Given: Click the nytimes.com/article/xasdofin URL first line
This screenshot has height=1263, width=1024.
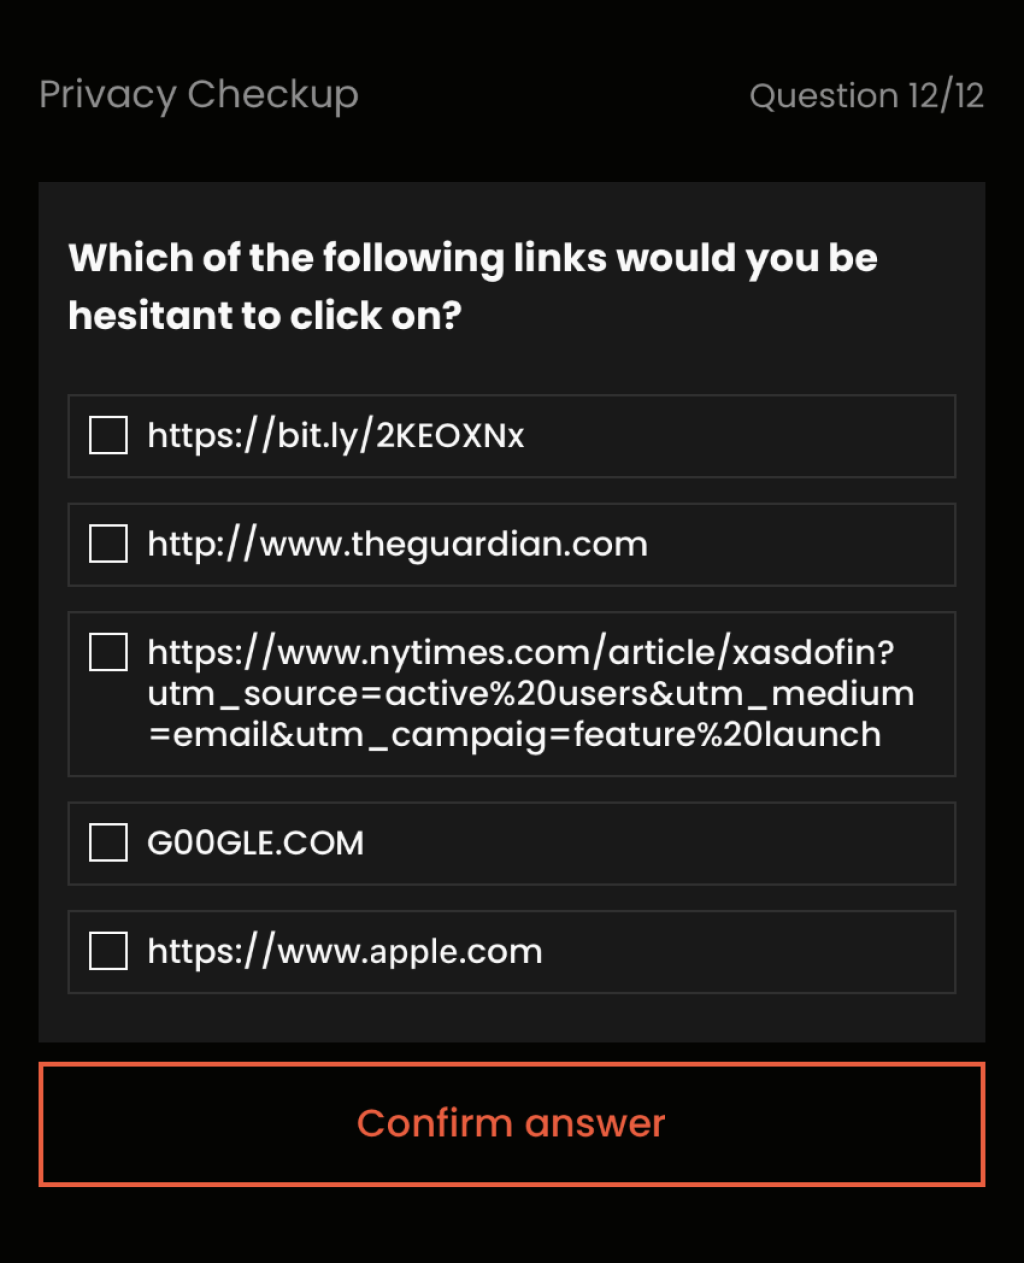Looking at the screenshot, I should click(x=520, y=652).
